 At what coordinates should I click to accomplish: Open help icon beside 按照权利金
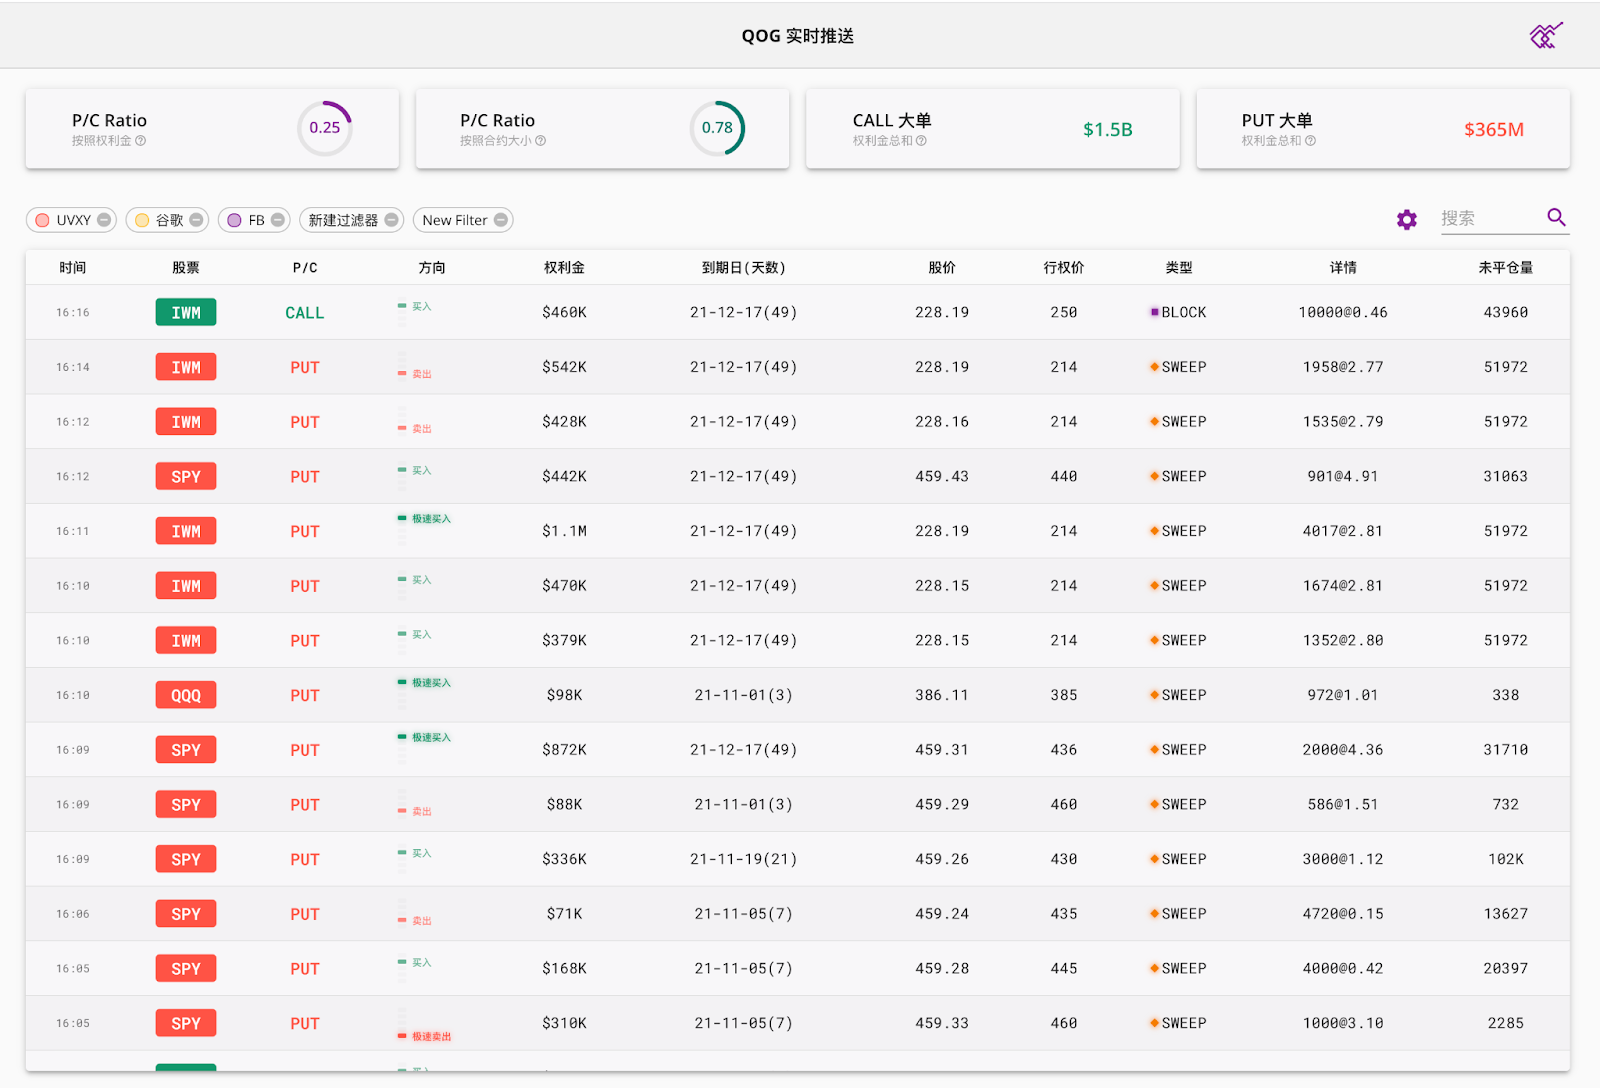140,141
